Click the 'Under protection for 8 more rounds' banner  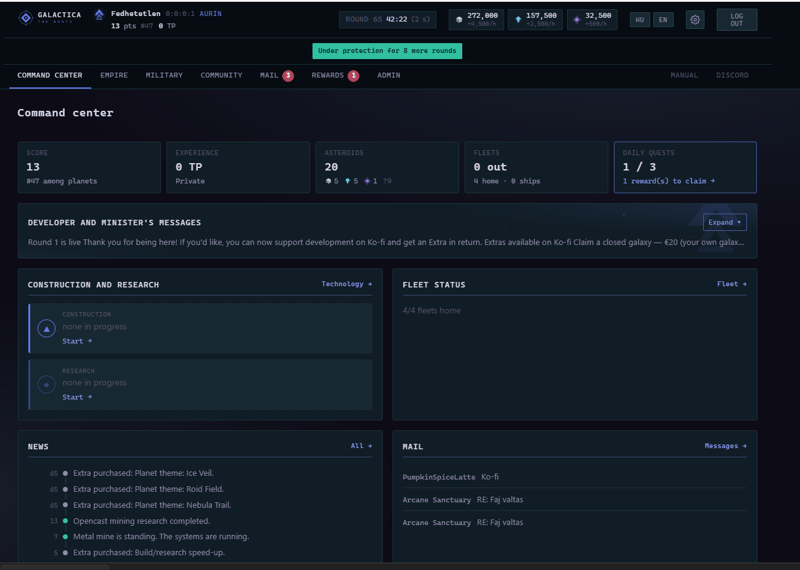pos(387,51)
